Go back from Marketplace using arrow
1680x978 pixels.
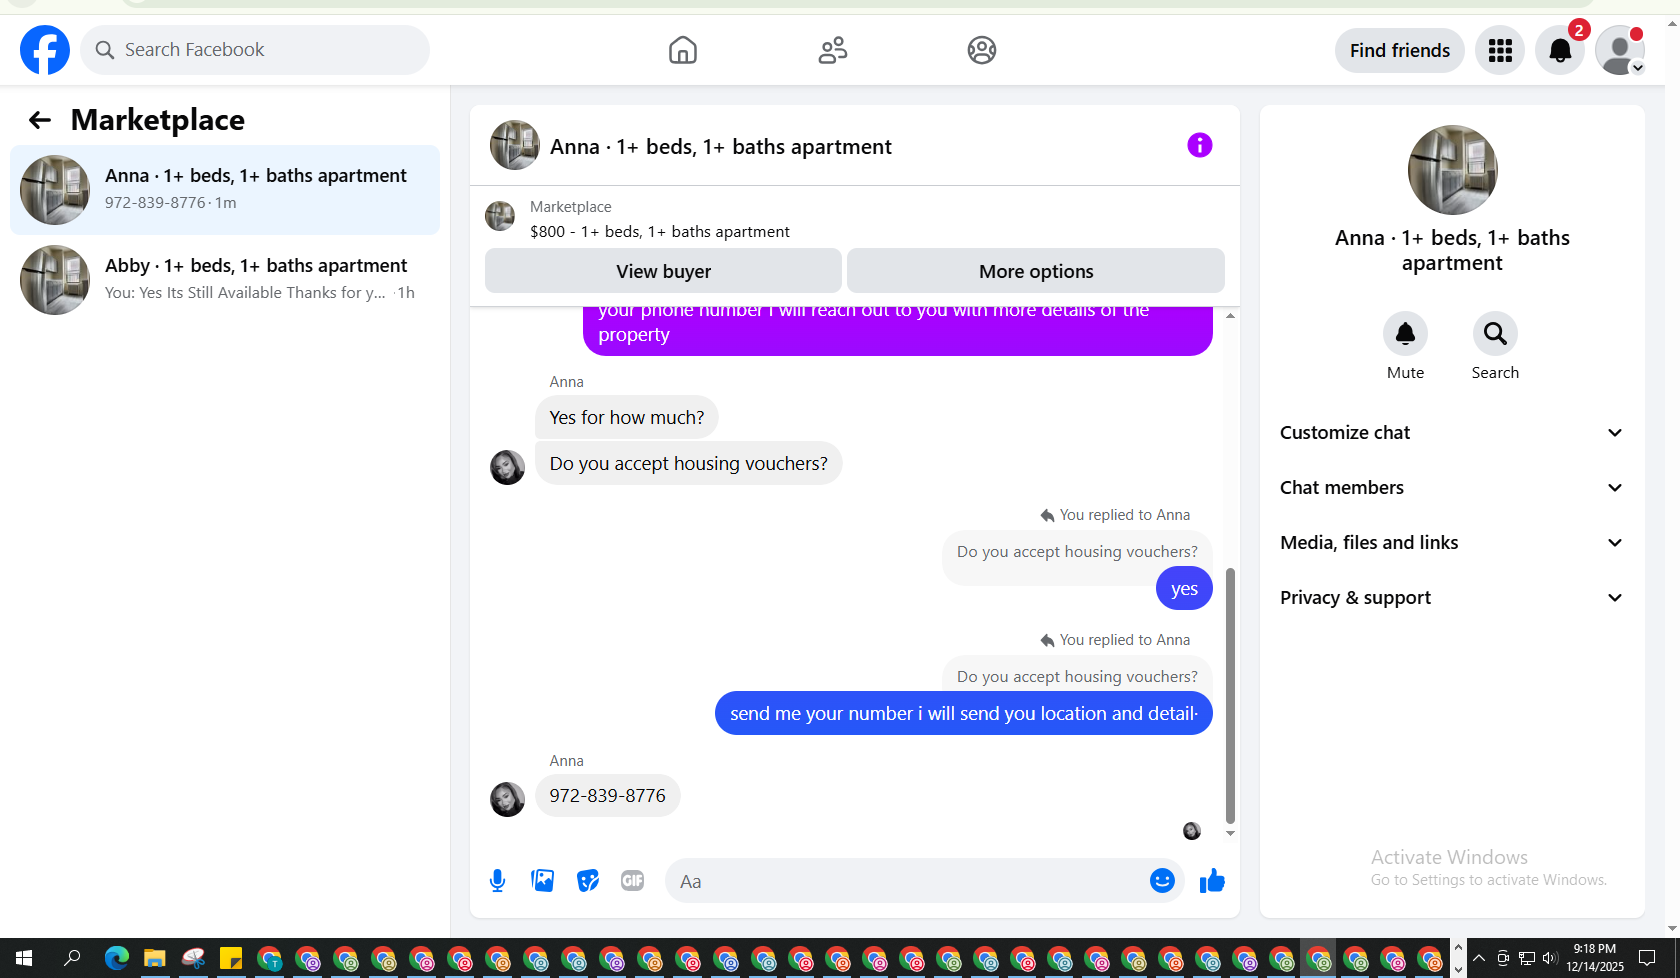39,120
